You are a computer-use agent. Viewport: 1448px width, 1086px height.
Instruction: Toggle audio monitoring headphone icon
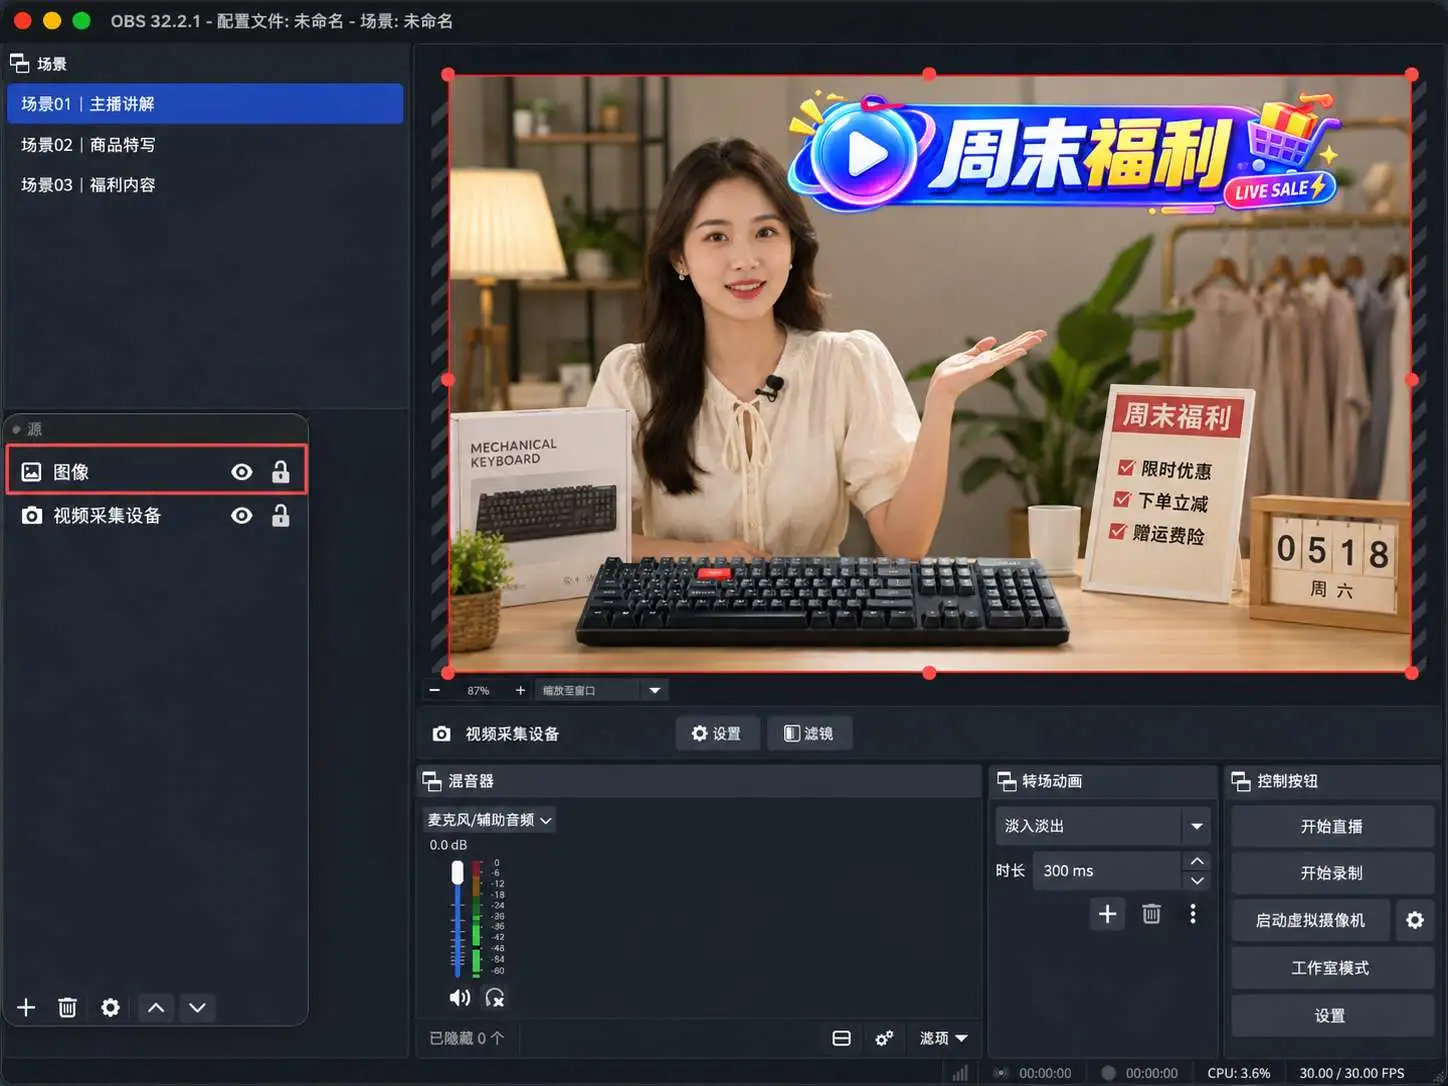[x=495, y=998]
